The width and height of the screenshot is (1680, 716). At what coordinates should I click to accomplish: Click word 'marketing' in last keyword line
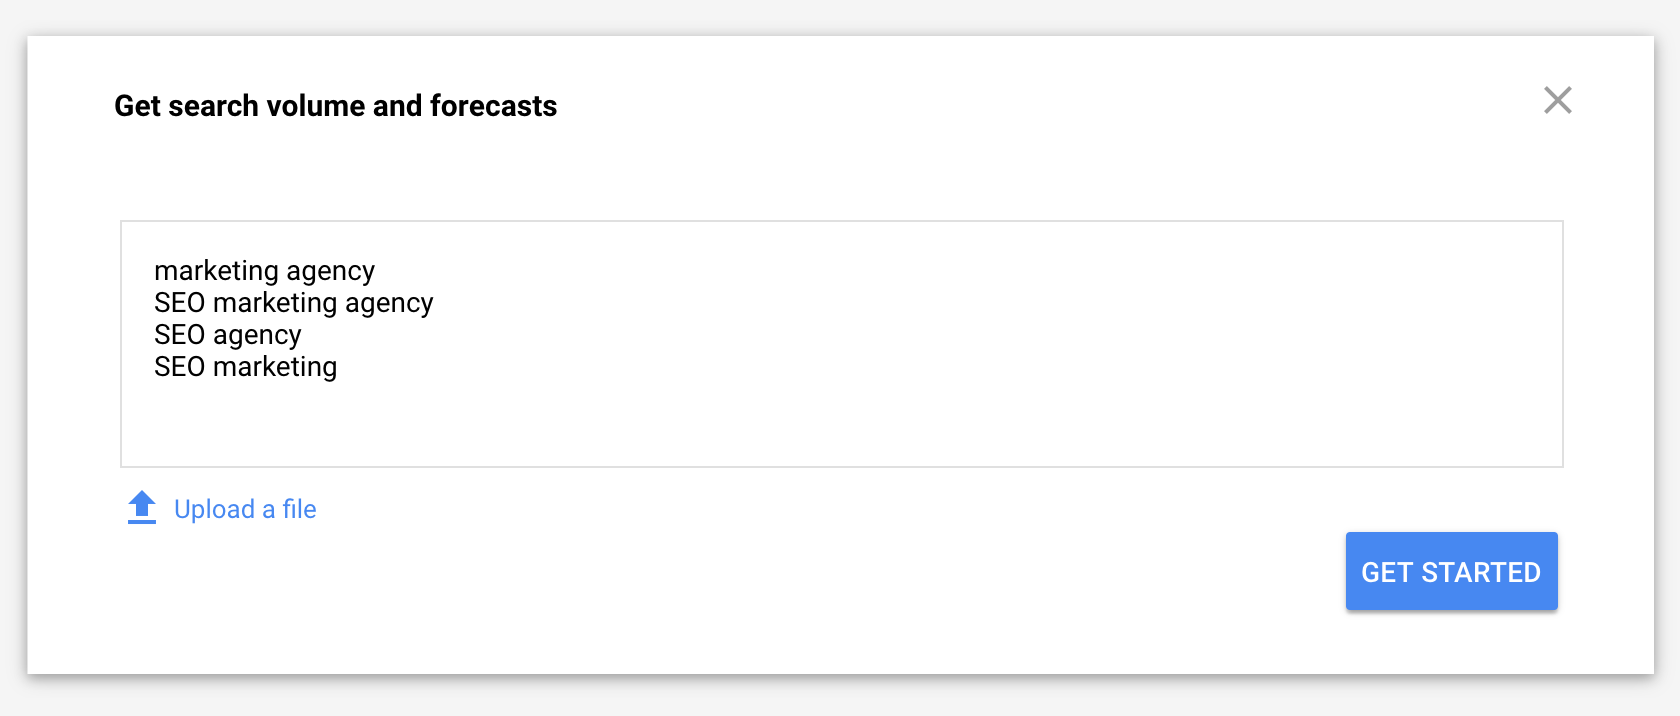(x=274, y=367)
